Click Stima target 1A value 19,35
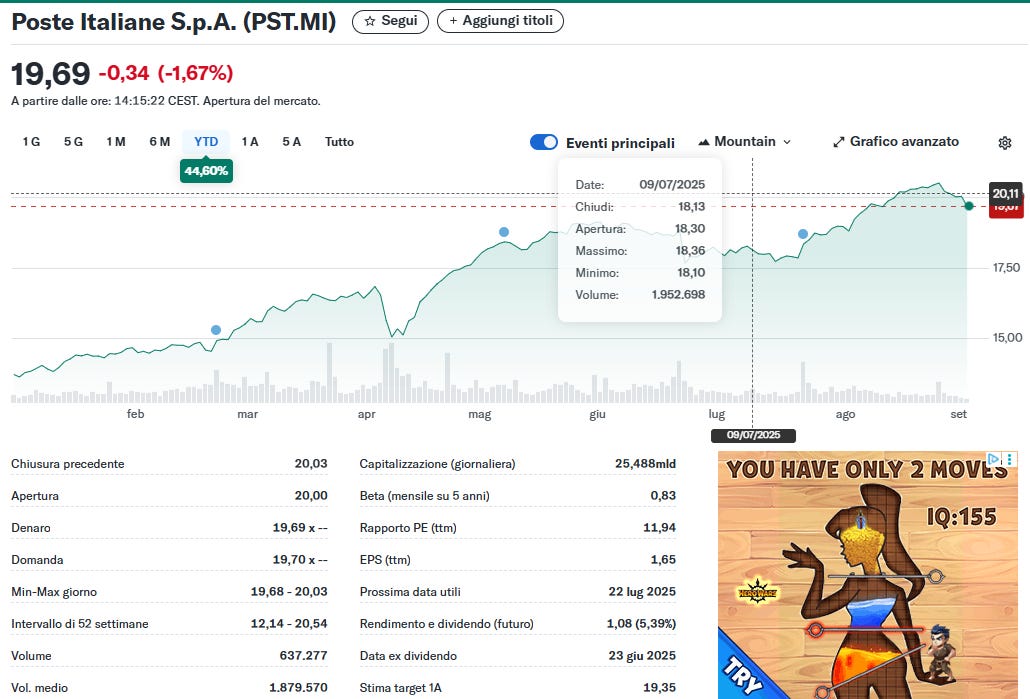Image resolution: width=1030 pixels, height=699 pixels. pyautogui.click(x=660, y=688)
